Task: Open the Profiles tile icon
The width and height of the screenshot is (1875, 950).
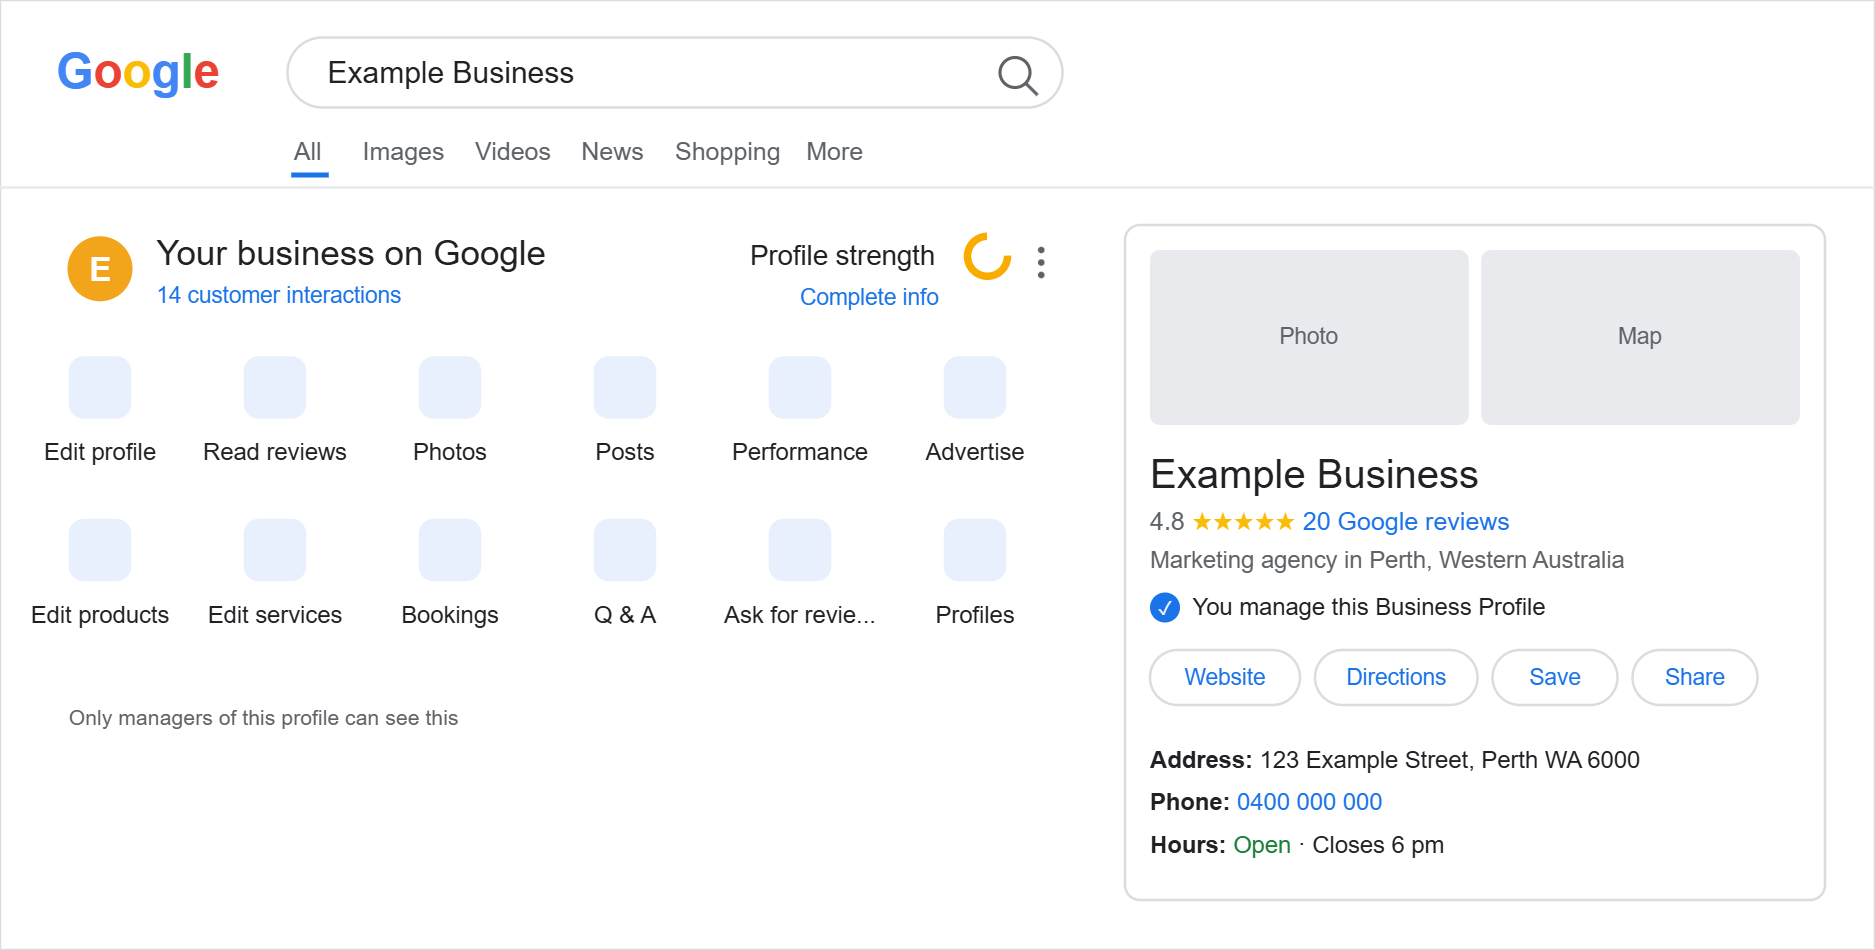Action: (975, 550)
